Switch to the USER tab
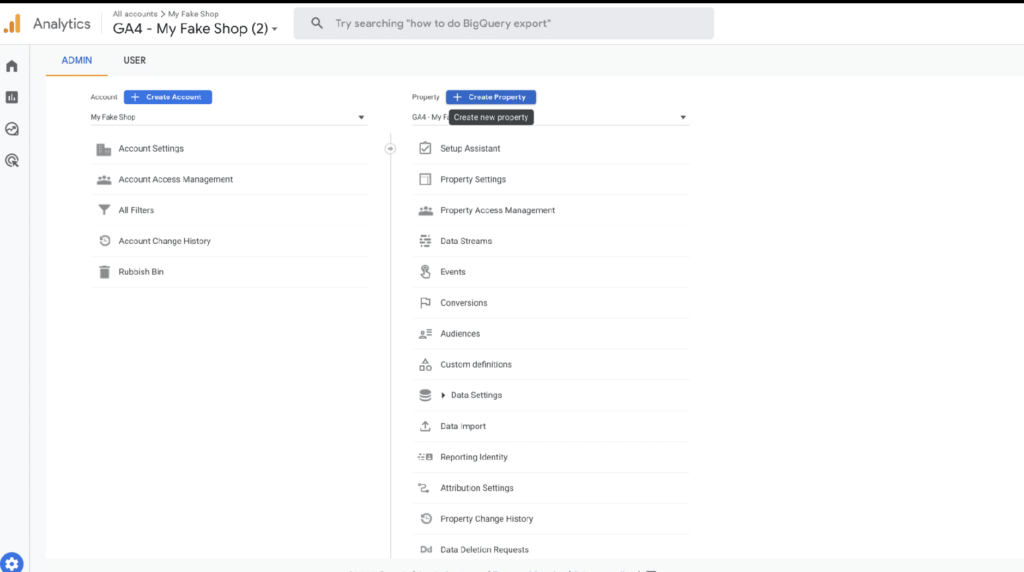The height and width of the screenshot is (572, 1024). pyautogui.click(x=135, y=60)
